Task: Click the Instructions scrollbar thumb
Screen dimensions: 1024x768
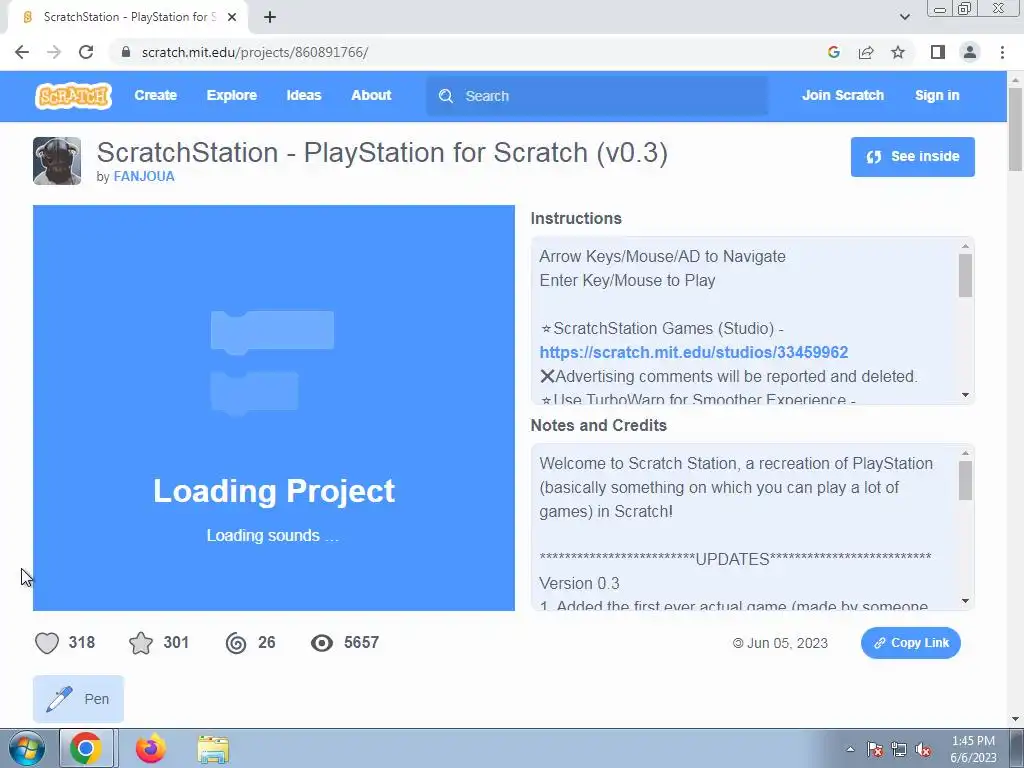Action: (965, 275)
